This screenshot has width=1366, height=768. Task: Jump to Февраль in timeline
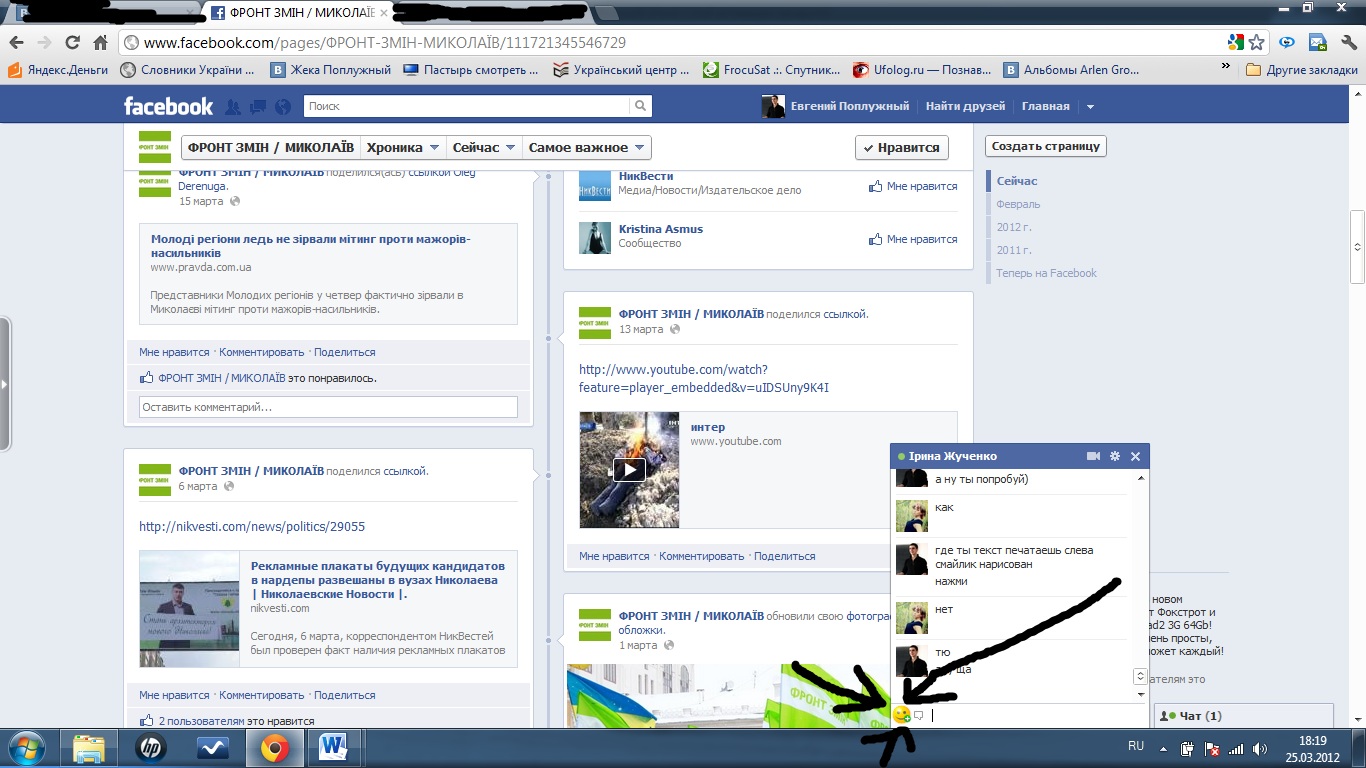point(1018,204)
